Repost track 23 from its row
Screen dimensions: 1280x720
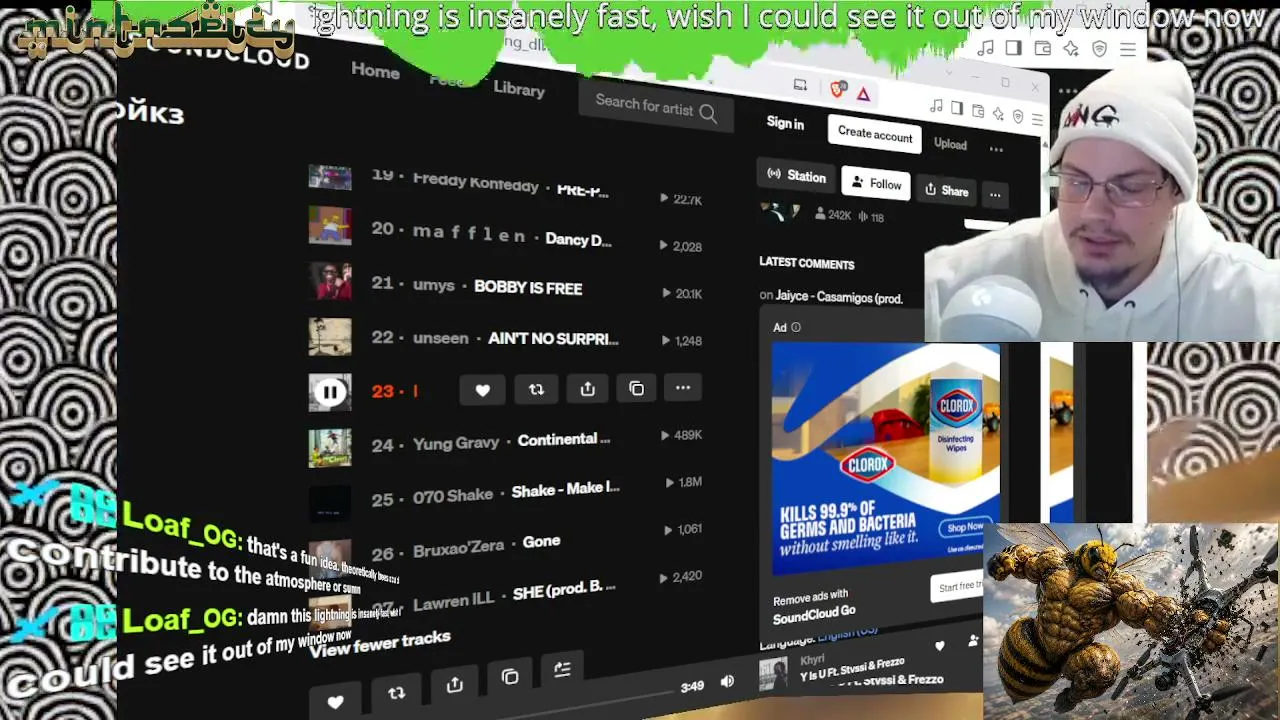536,389
